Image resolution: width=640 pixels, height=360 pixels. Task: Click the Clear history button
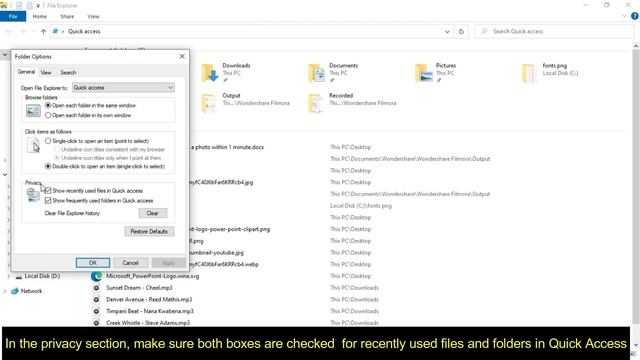pos(153,213)
